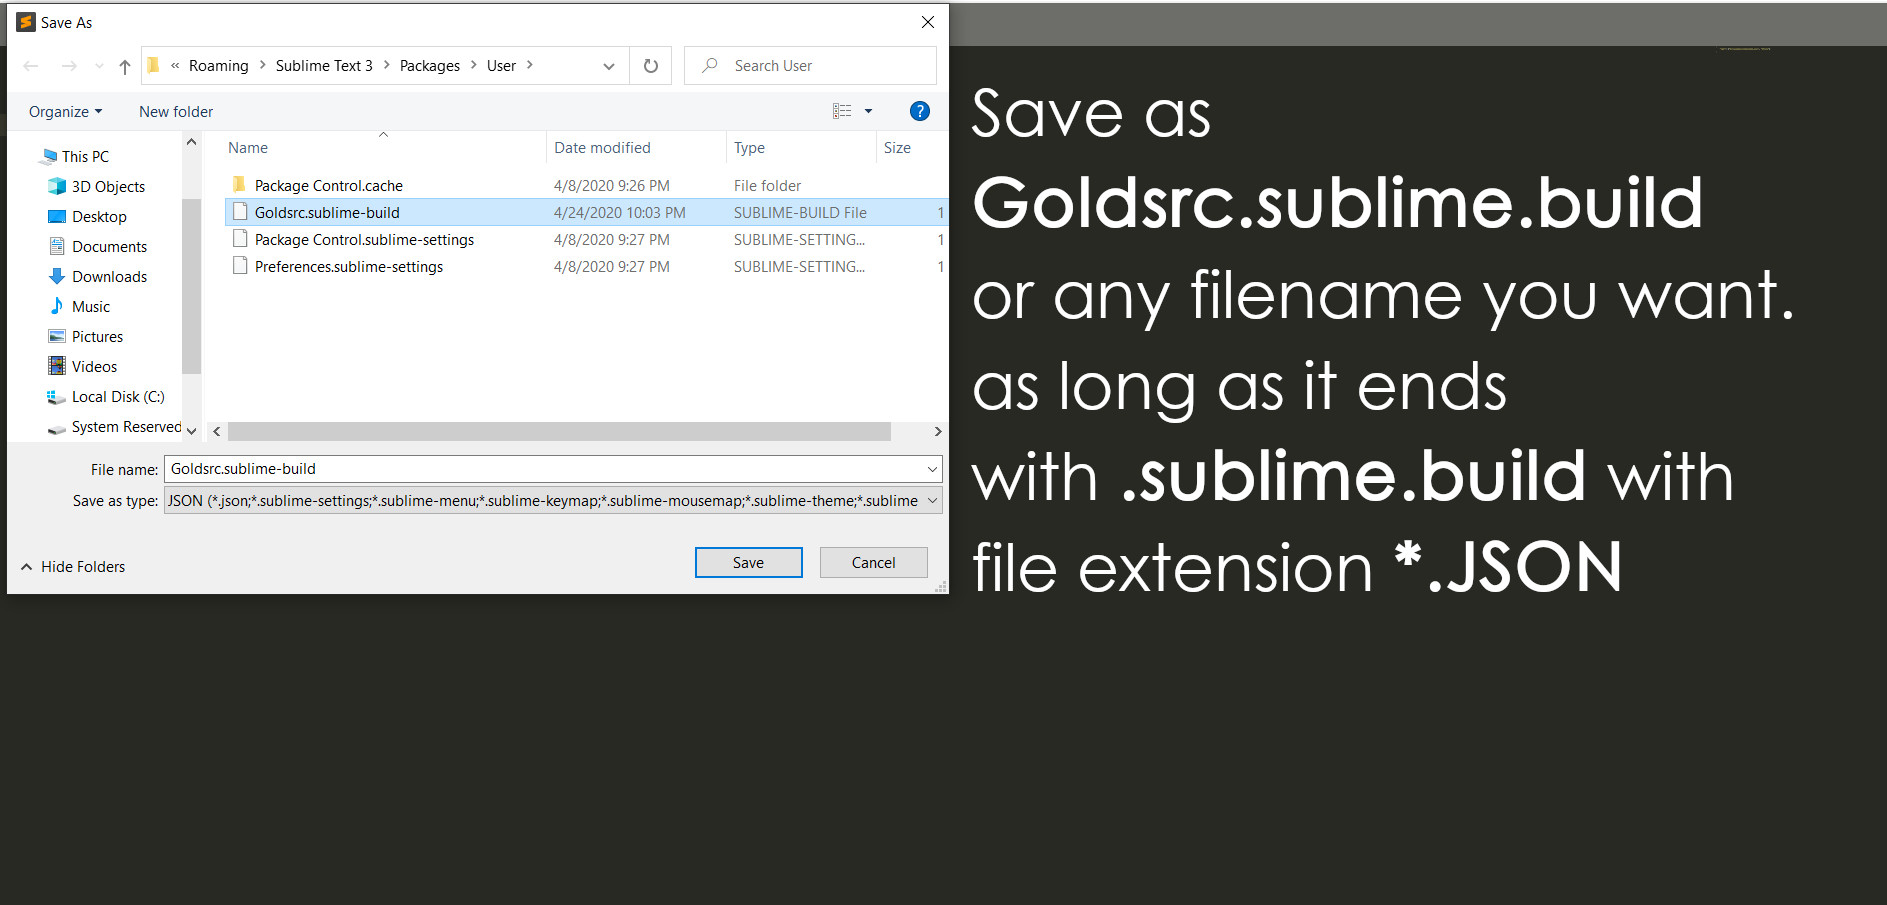1887x905 pixels.
Task: Click the Back navigation arrow
Action: [30, 65]
